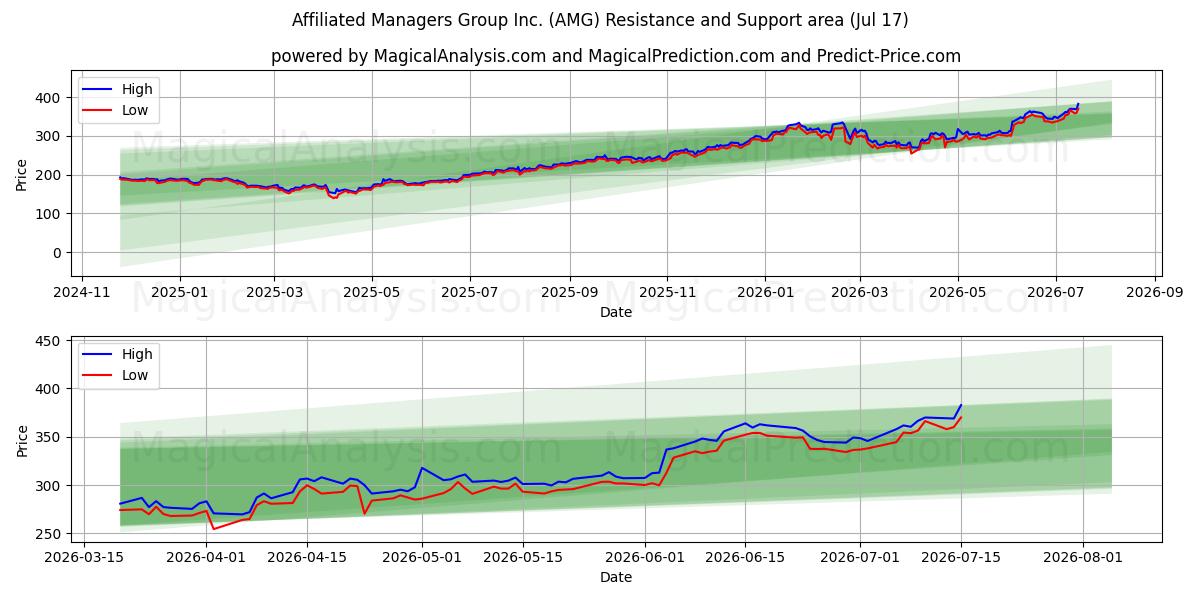This screenshot has width=1200, height=600.
Task: Click the '2026-03-15' label on bottom chart
Action: point(83,558)
